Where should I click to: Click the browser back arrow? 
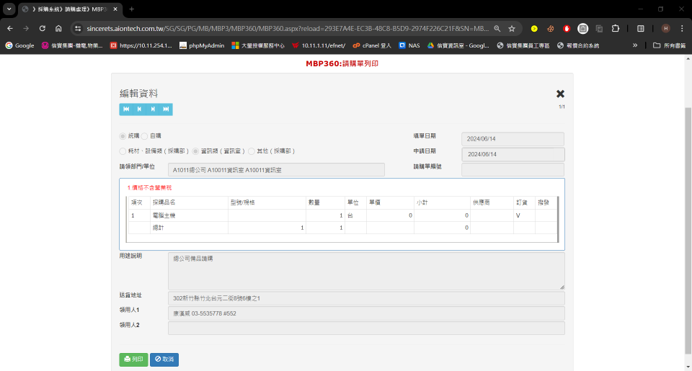[10, 28]
